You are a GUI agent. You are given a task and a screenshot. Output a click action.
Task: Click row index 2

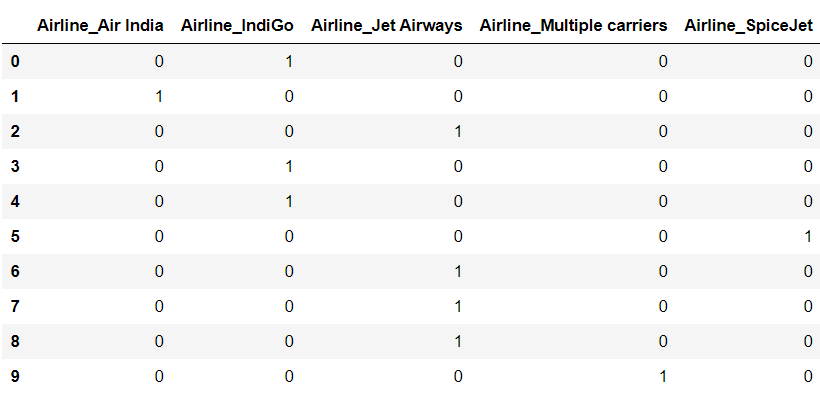pos(15,132)
